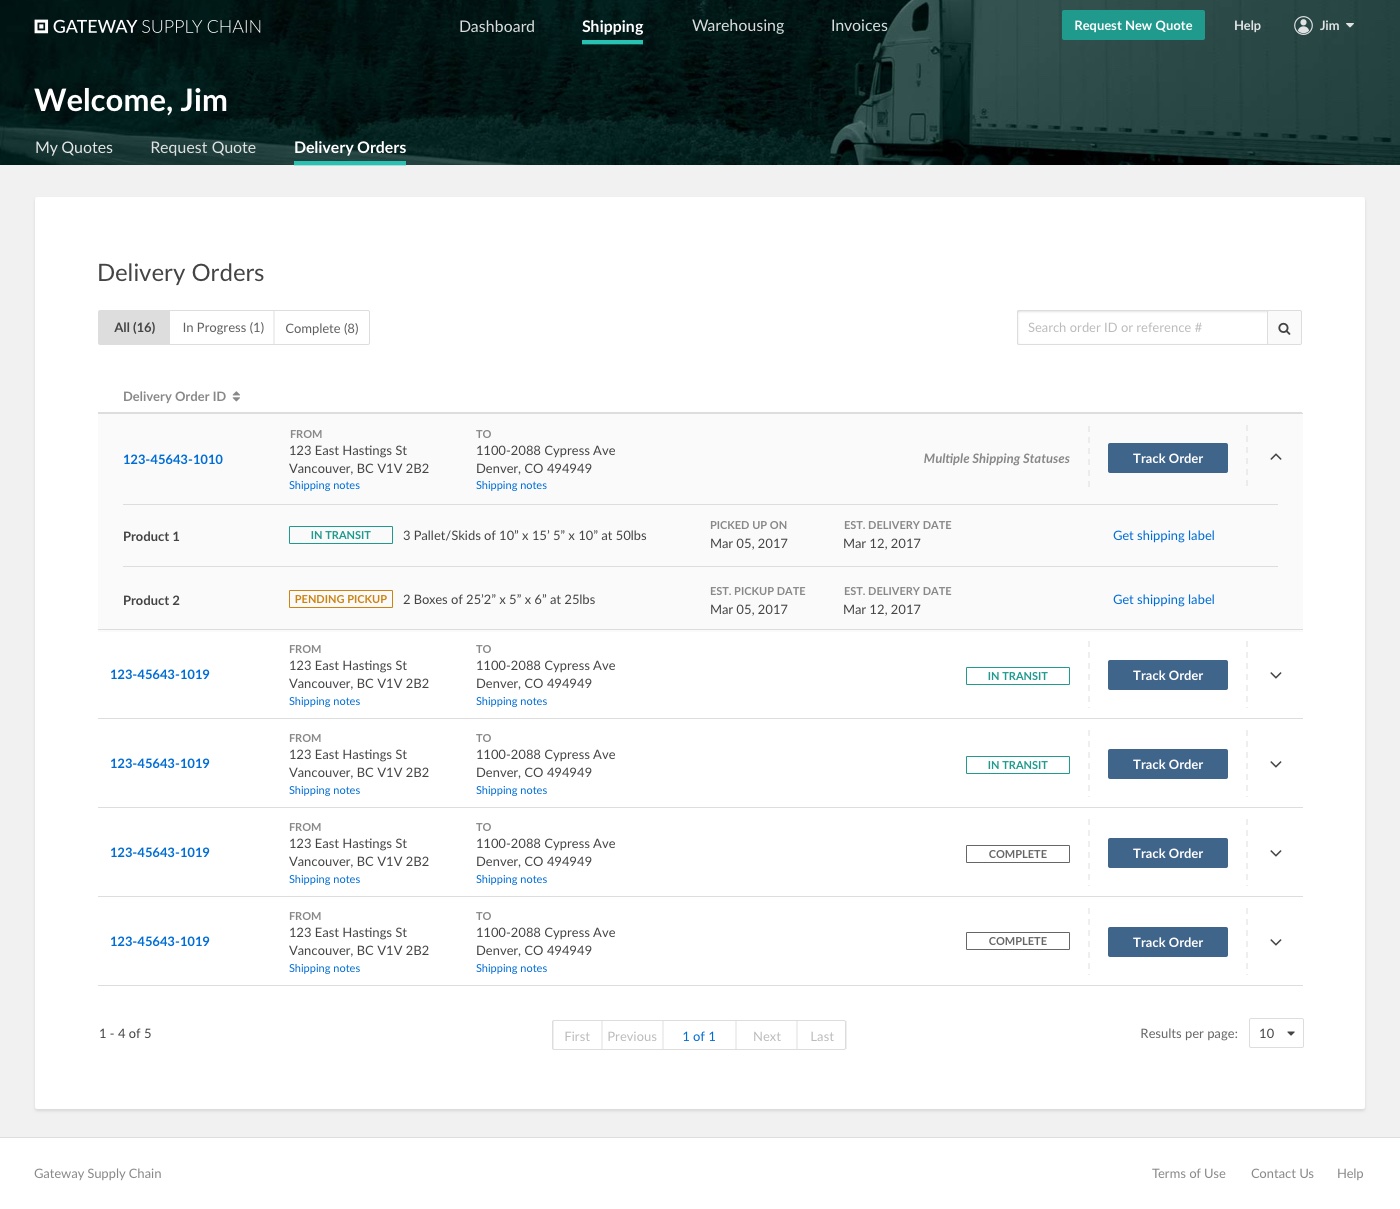Expand the first 123-45643-1019 order row
The width and height of the screenshot is (1400, 1209).
pos(1275,675)
